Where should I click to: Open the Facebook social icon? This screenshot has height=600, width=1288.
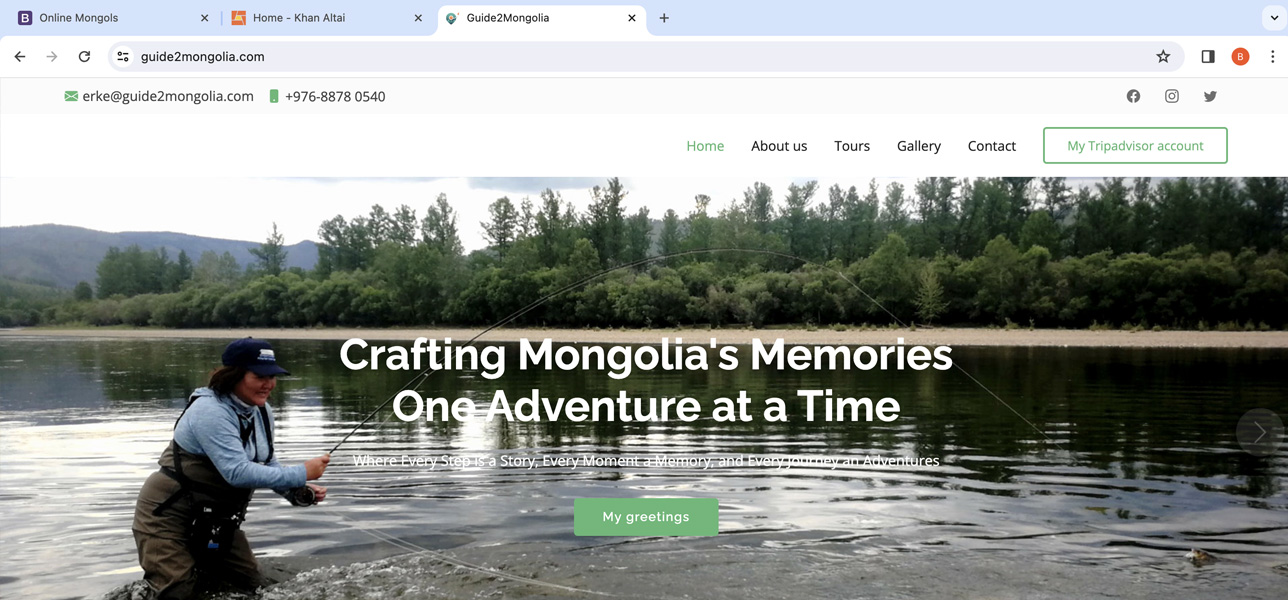pyautogui.click(x=1133, y=96)
